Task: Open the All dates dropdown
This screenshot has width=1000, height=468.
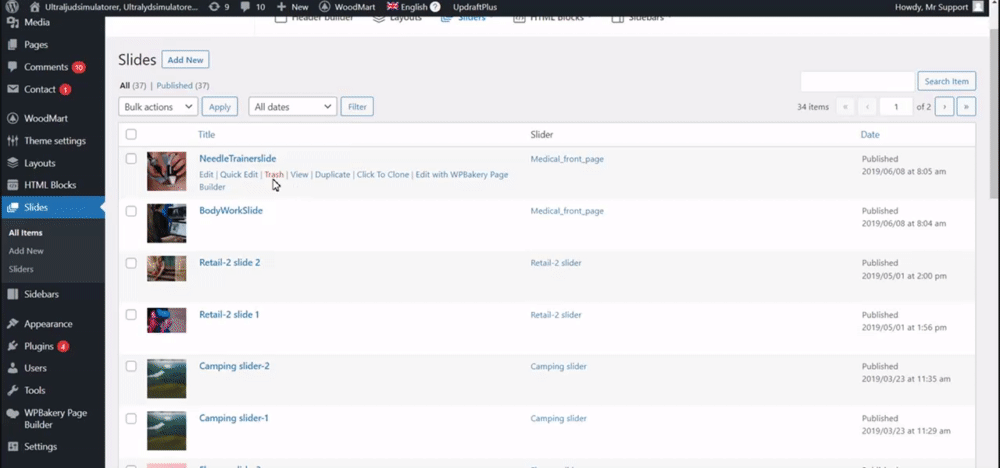Action: (293, 106)
